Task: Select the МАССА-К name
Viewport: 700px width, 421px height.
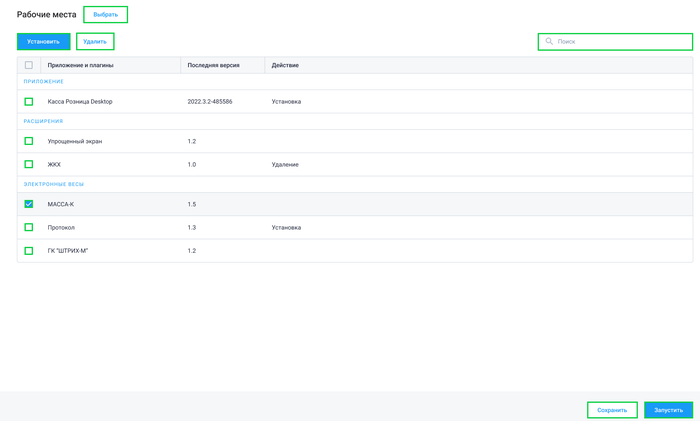Action: pyautogui.click(x=61, y=204)
